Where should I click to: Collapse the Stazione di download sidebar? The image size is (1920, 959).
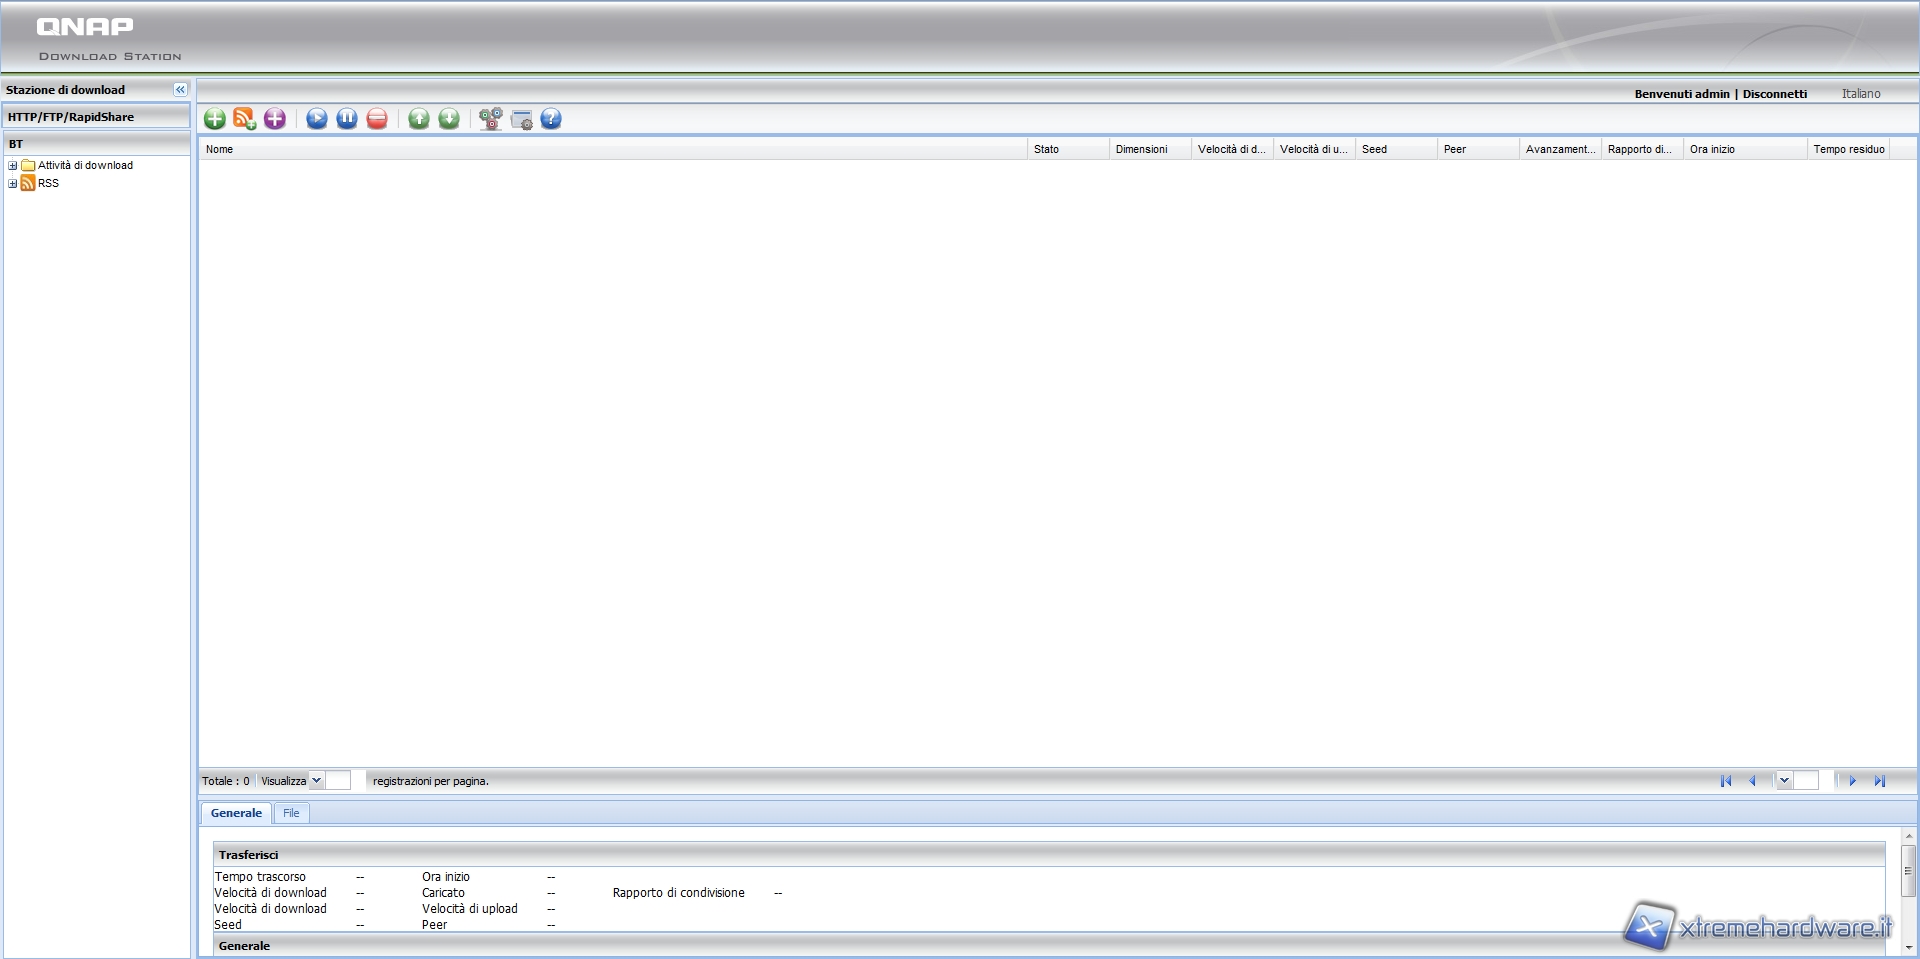click(x=180, y=90)
